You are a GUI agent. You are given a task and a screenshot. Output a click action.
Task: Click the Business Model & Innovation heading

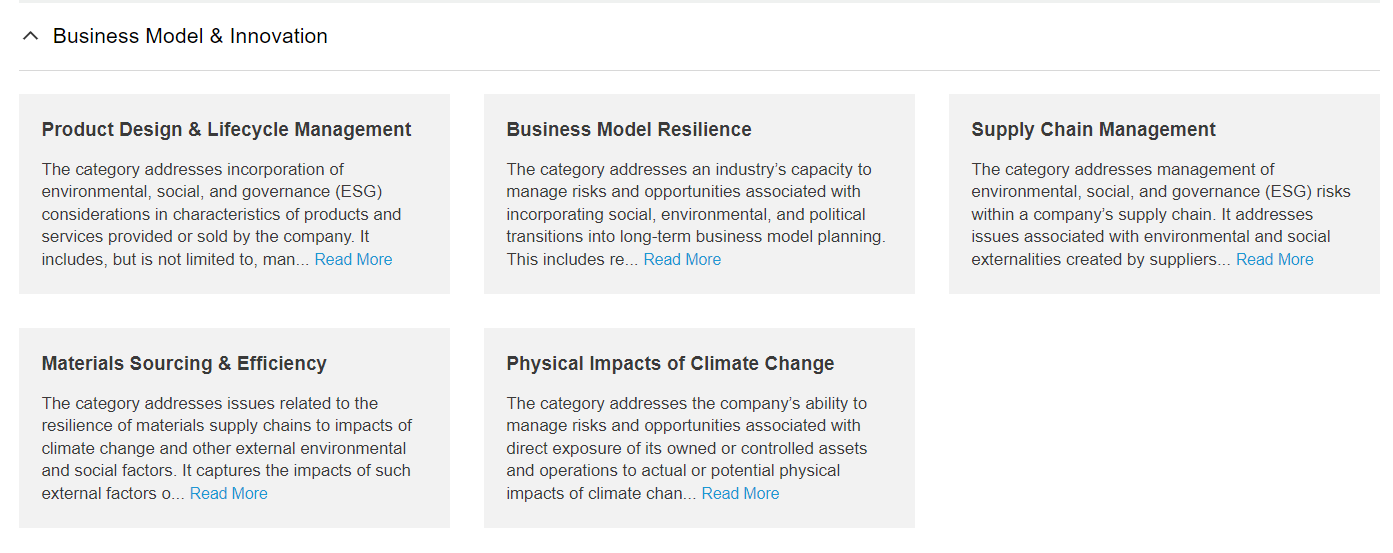(190, 36)
